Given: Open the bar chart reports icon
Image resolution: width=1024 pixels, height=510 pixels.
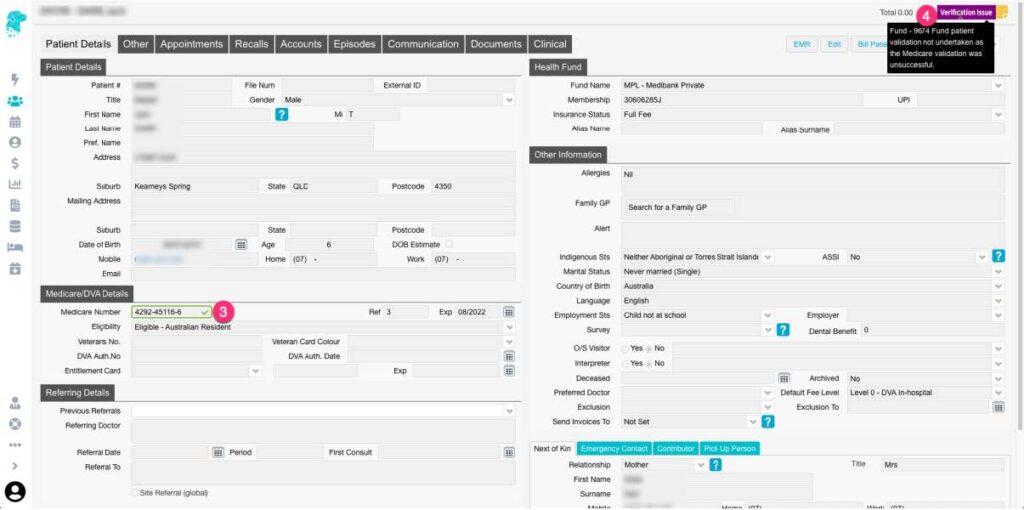Looking at the screenshot, I should (14, 183).
